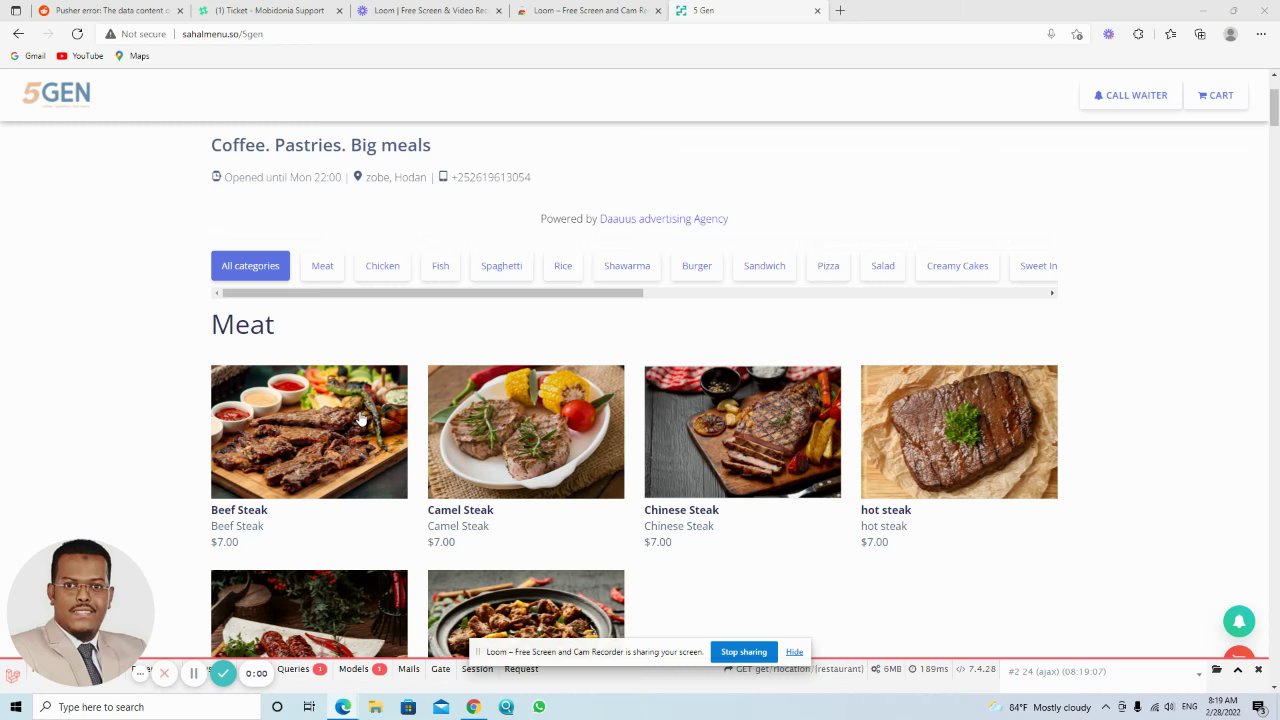Follow the Daauus advertising Agency link

[663, 219]
